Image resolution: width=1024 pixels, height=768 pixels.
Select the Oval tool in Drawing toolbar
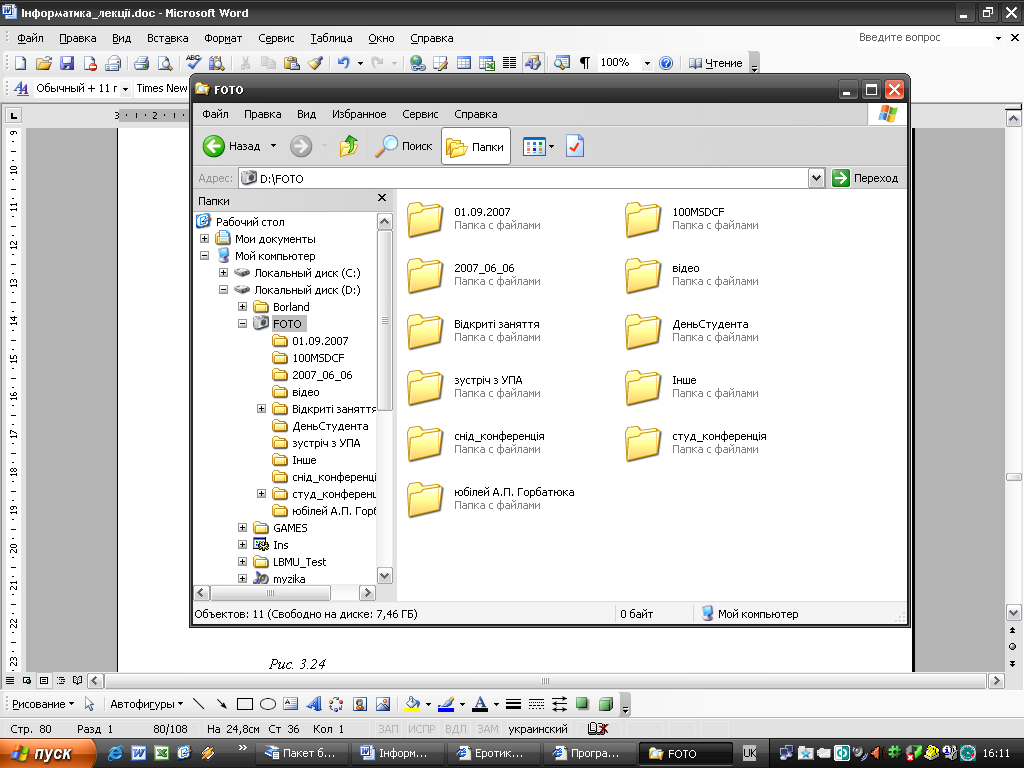click(268, 704)
